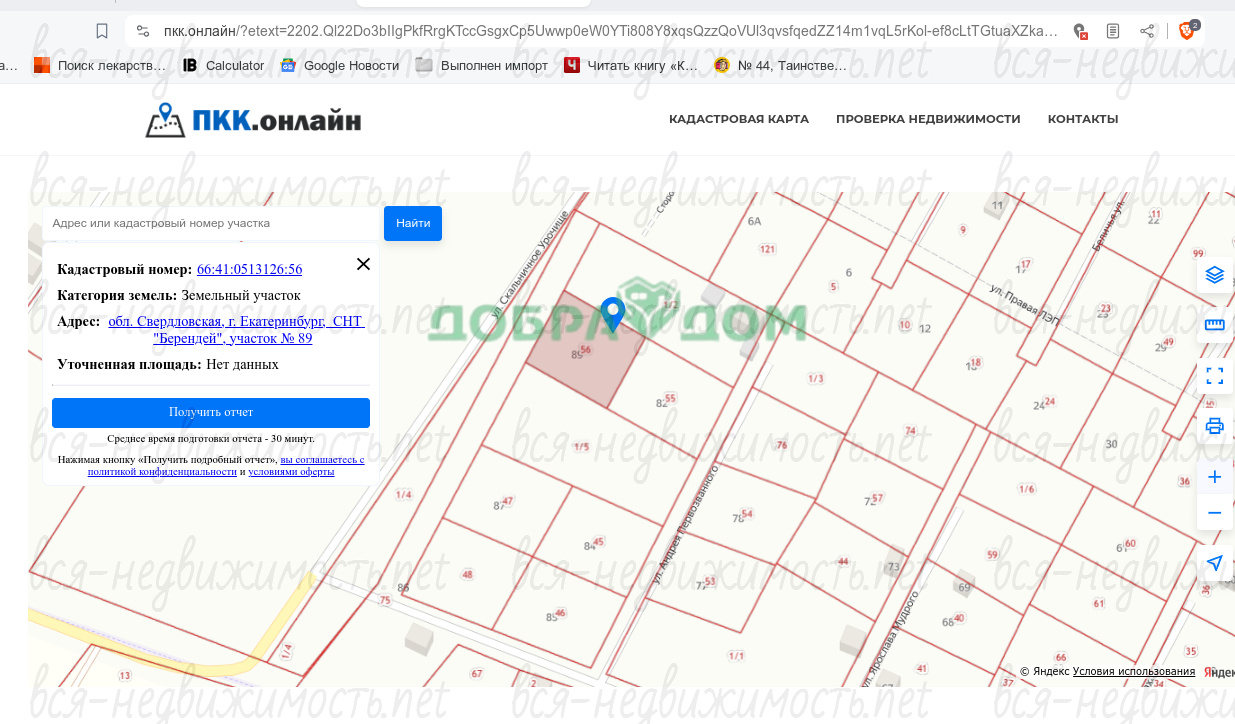Open Проверка недвижимости menu item
Screen dimensions: 1235x724
pos(928,119)
